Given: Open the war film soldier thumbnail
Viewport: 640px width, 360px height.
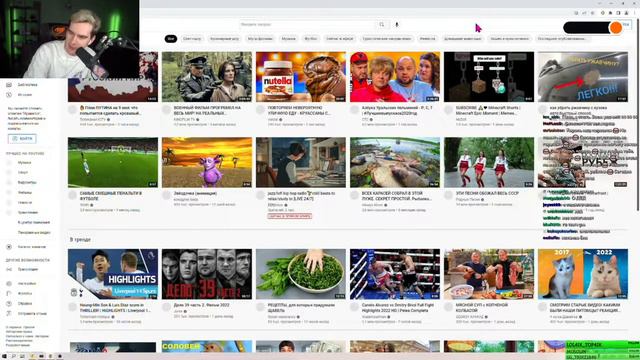Looking at the screenshot, I should pyautogui.click(x=207, y=77).
